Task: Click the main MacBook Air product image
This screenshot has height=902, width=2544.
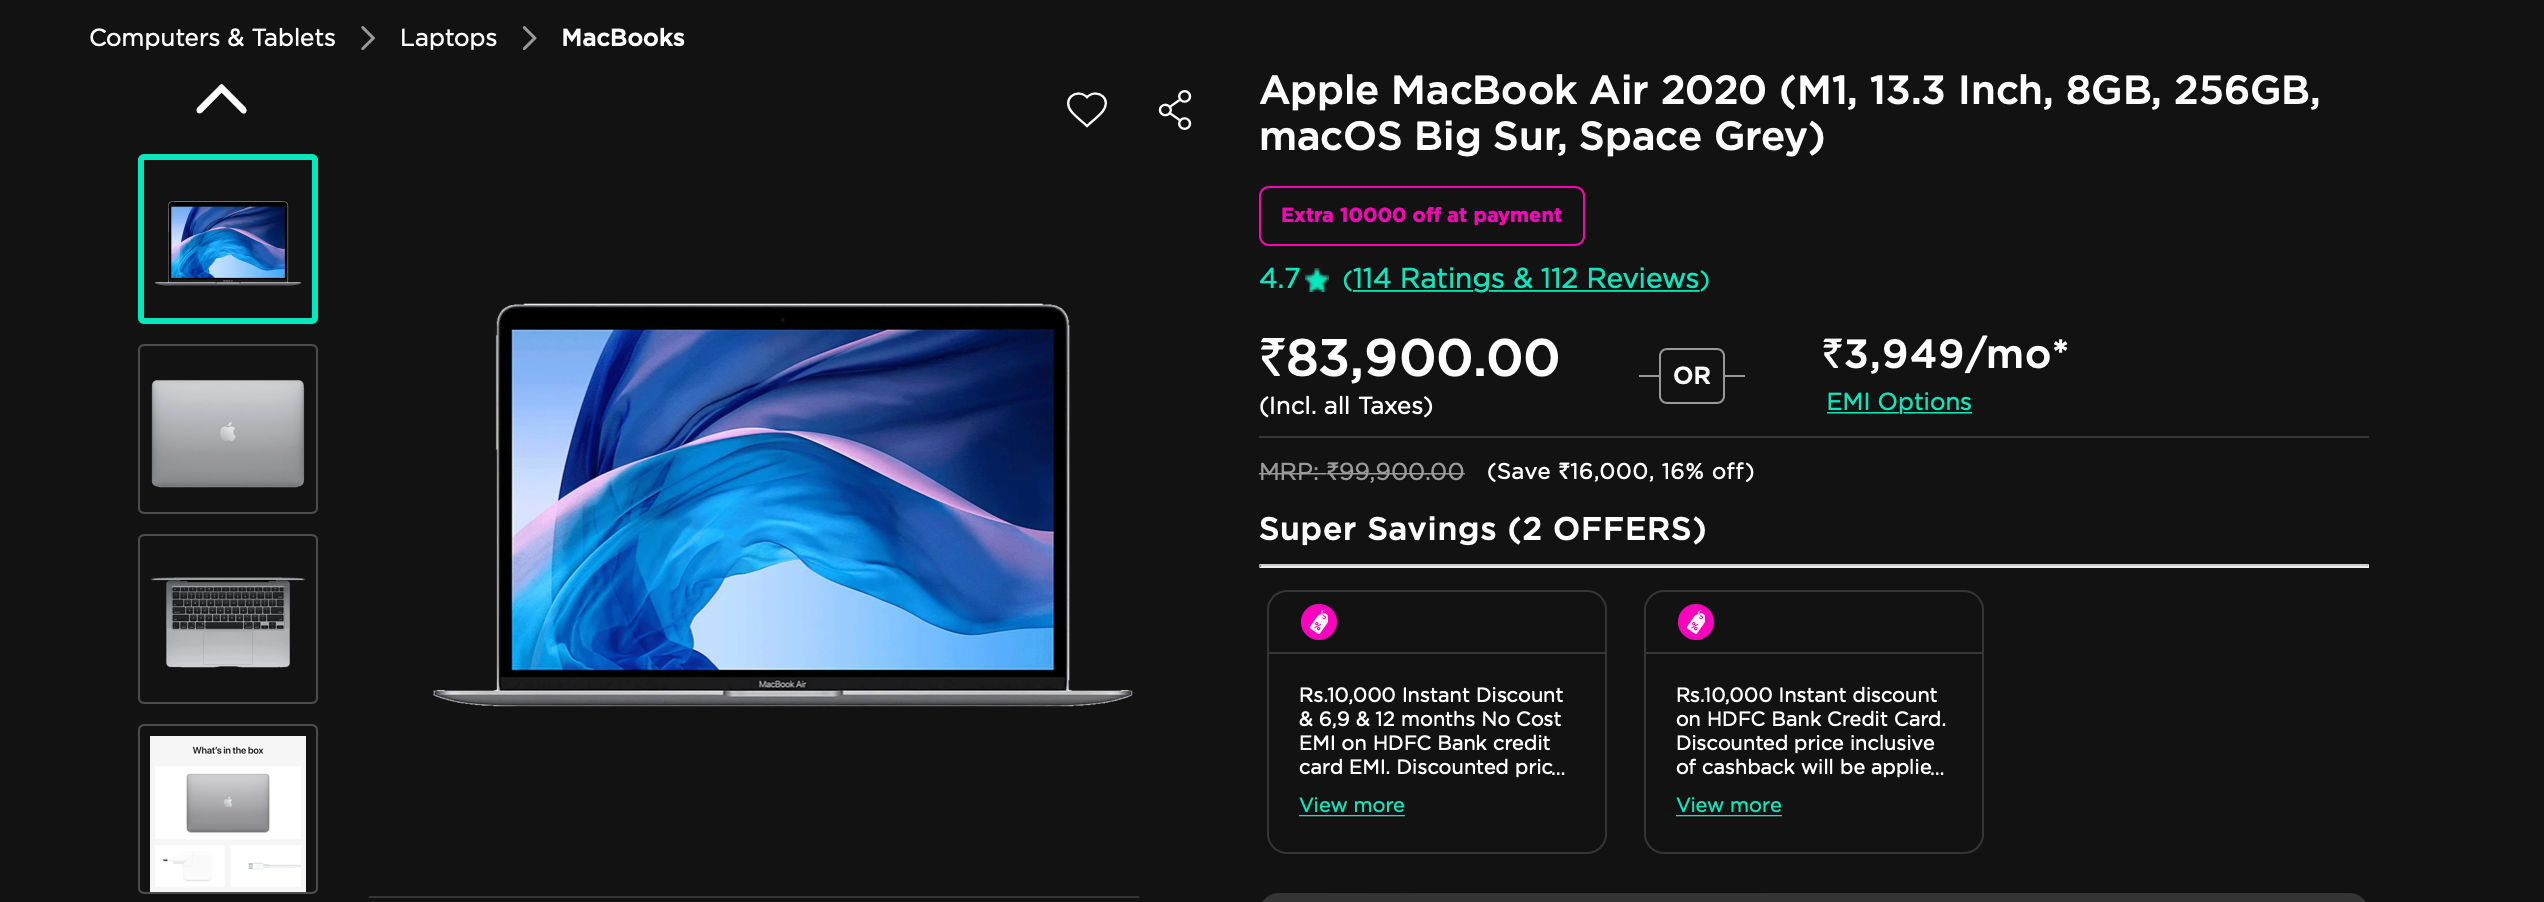Action: [x=783, y=505]
